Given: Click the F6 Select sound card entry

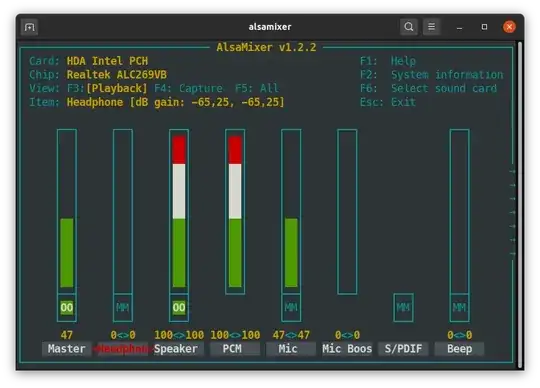Looking at the screenshot, I should 428,88.
